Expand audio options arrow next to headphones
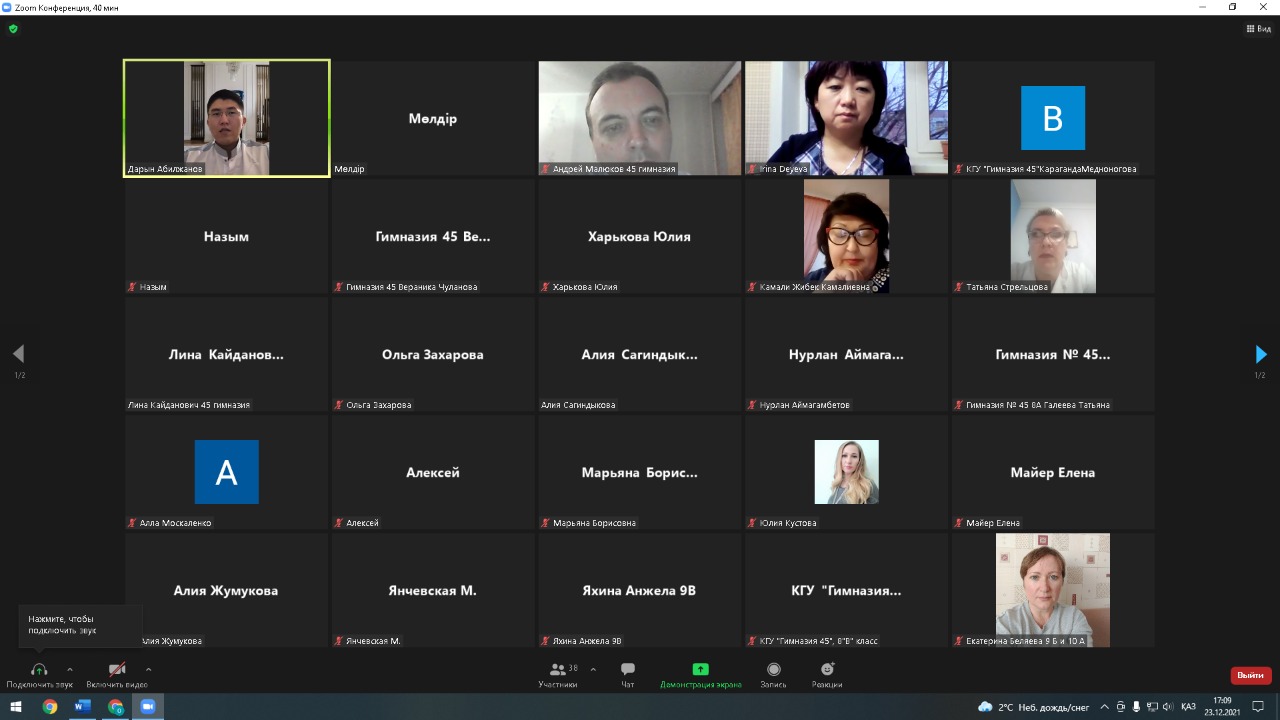Viewport: 1280px width, 720px height. tap(70, 669)
